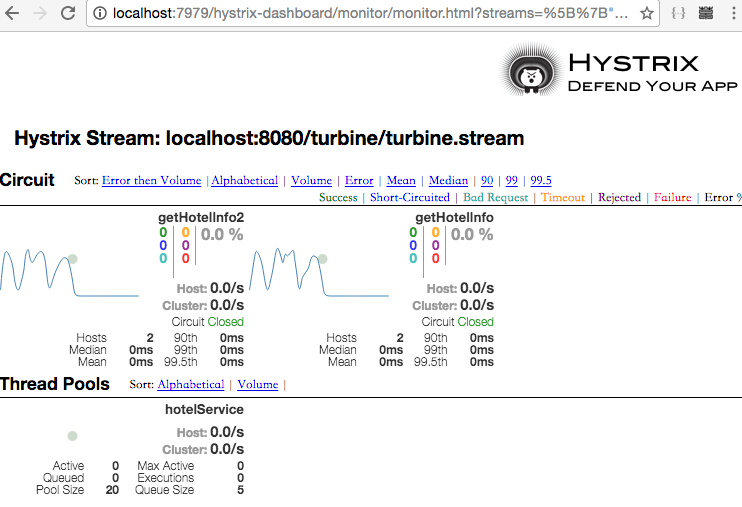Sort circuits by 99.5 percentile
742x507 pixels.
(541, 180)
